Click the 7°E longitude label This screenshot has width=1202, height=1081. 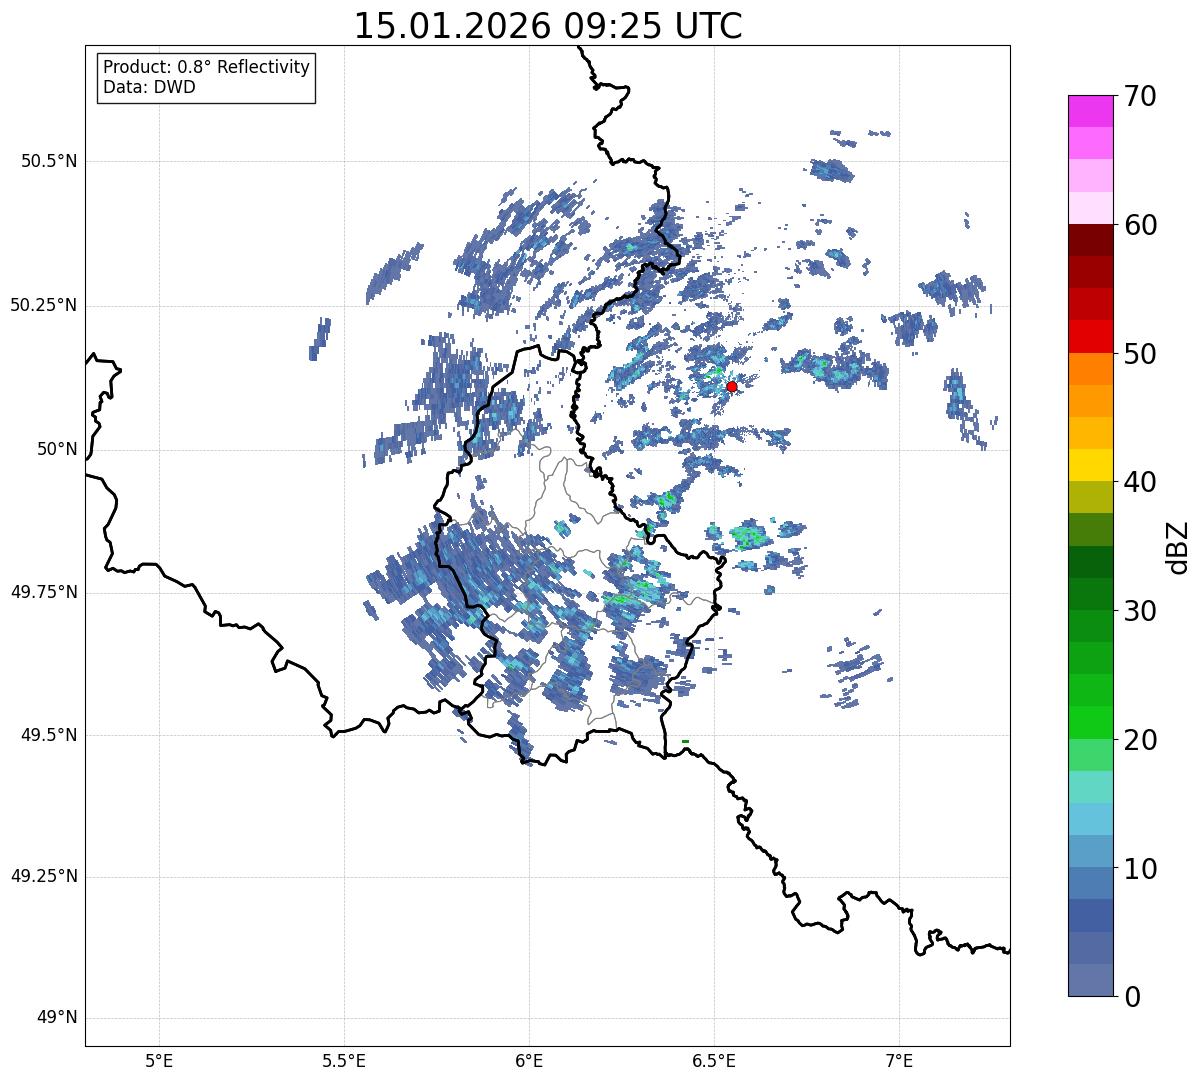click(900, 1062)
